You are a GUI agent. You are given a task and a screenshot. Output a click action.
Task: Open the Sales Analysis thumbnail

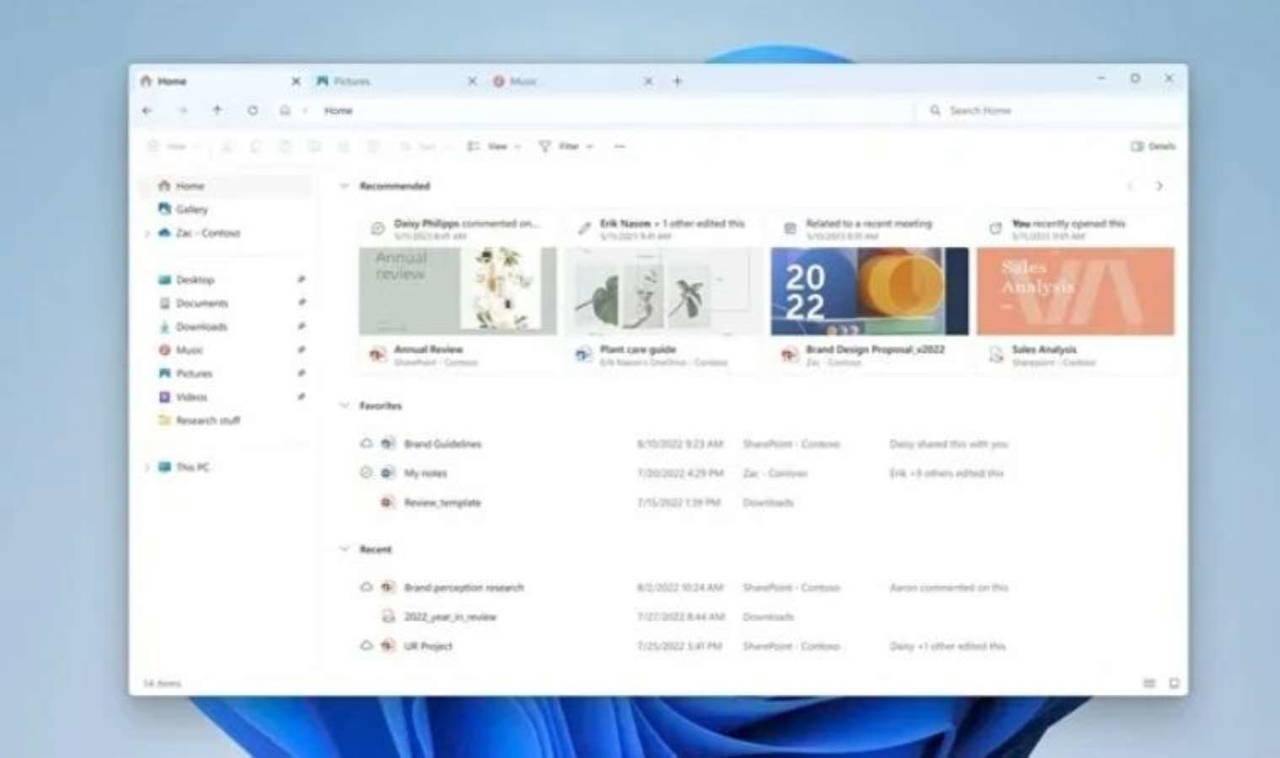pos(1075,291)
